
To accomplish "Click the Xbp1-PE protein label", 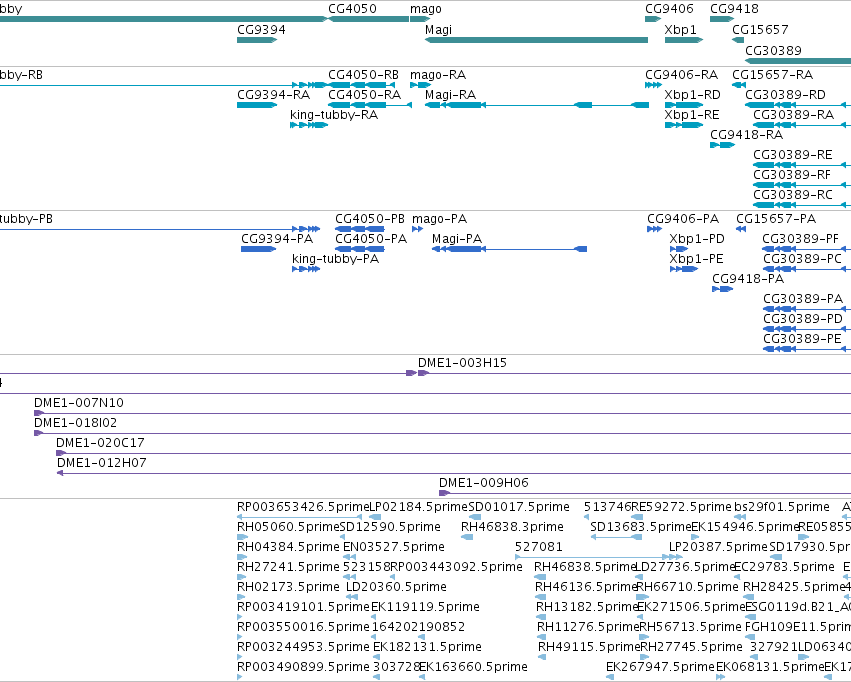I will [697, 259].
